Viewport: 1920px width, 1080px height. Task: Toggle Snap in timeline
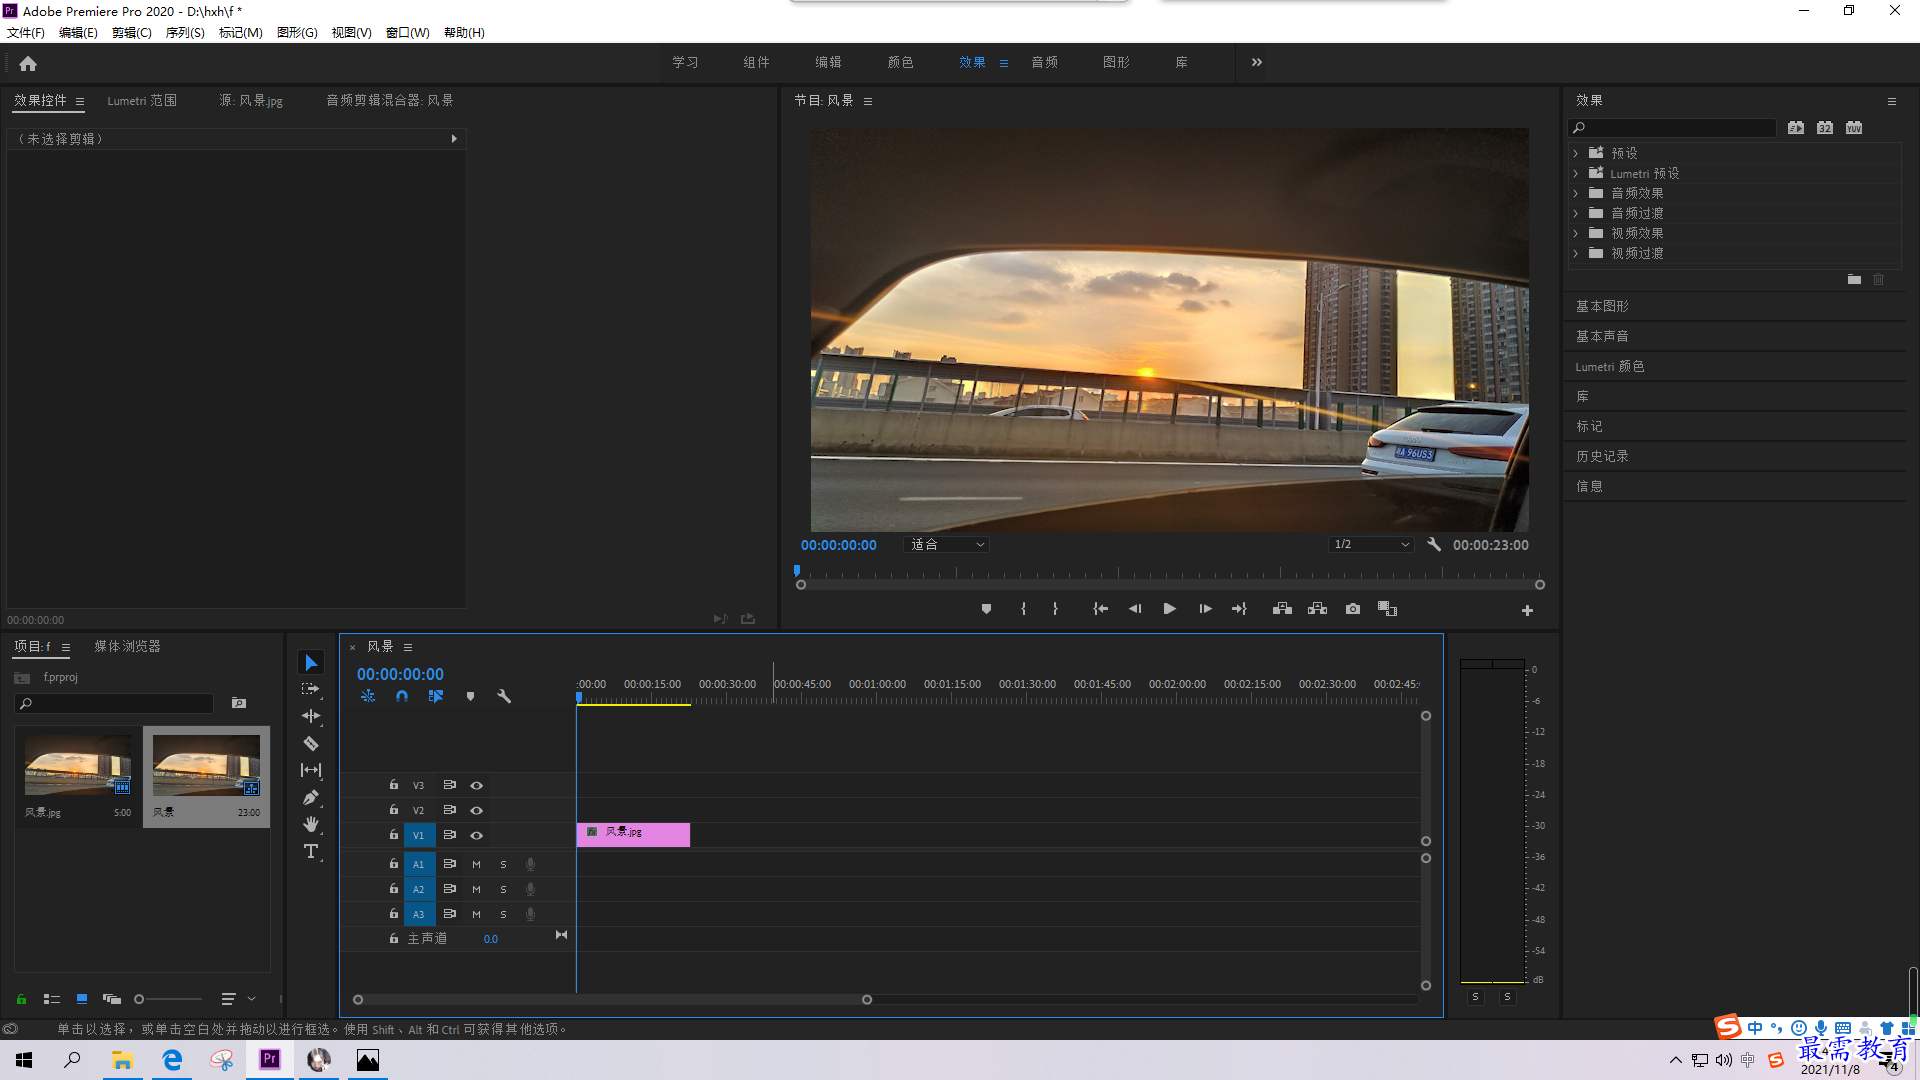[x=402, y=696]
